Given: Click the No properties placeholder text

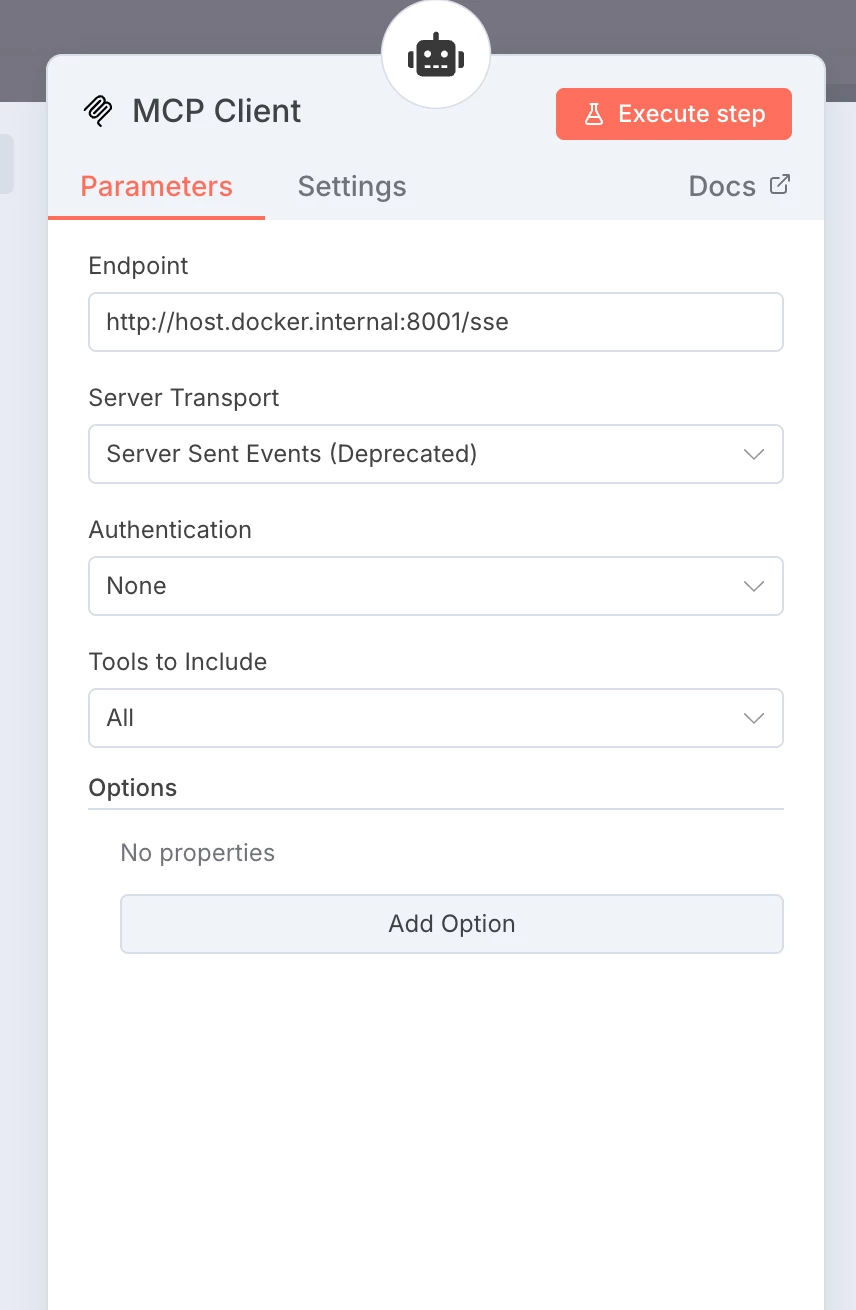Looking at the screenshot, I should coord(197,853).
